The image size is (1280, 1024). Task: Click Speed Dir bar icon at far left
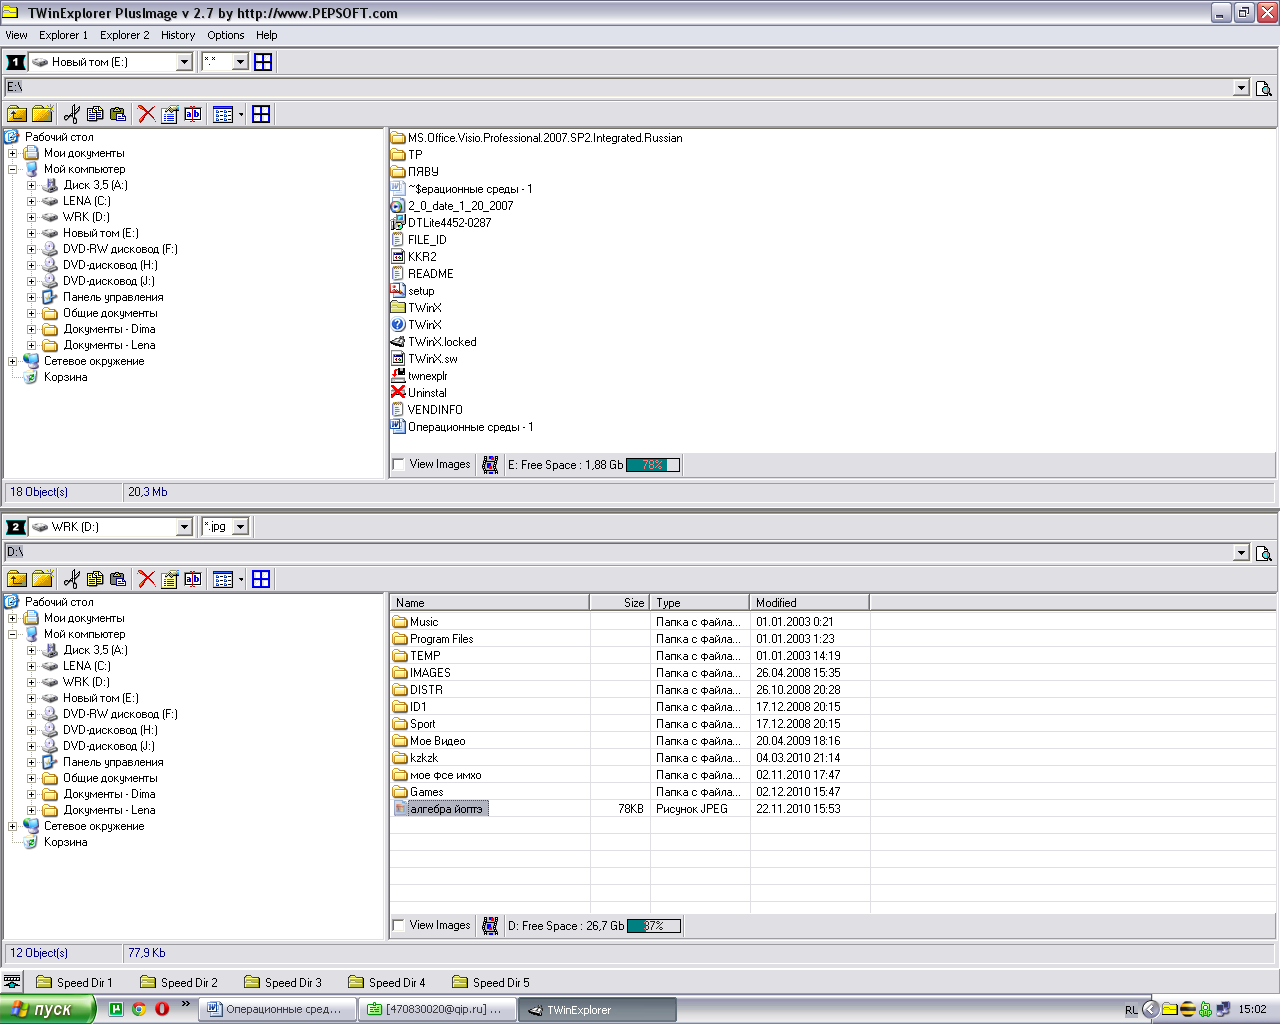pyautogui.click(x=12, y=982)
